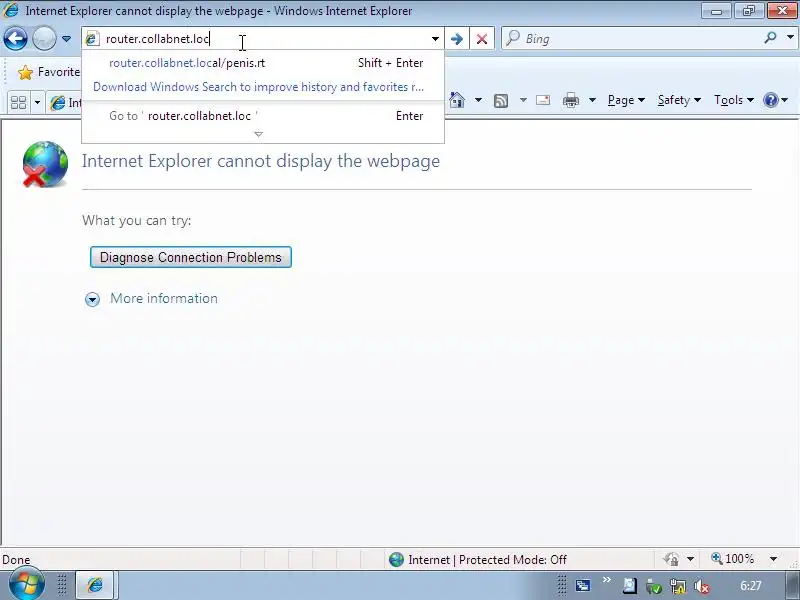Open the Print options dropdown arrow

click(x=592, y=100)
